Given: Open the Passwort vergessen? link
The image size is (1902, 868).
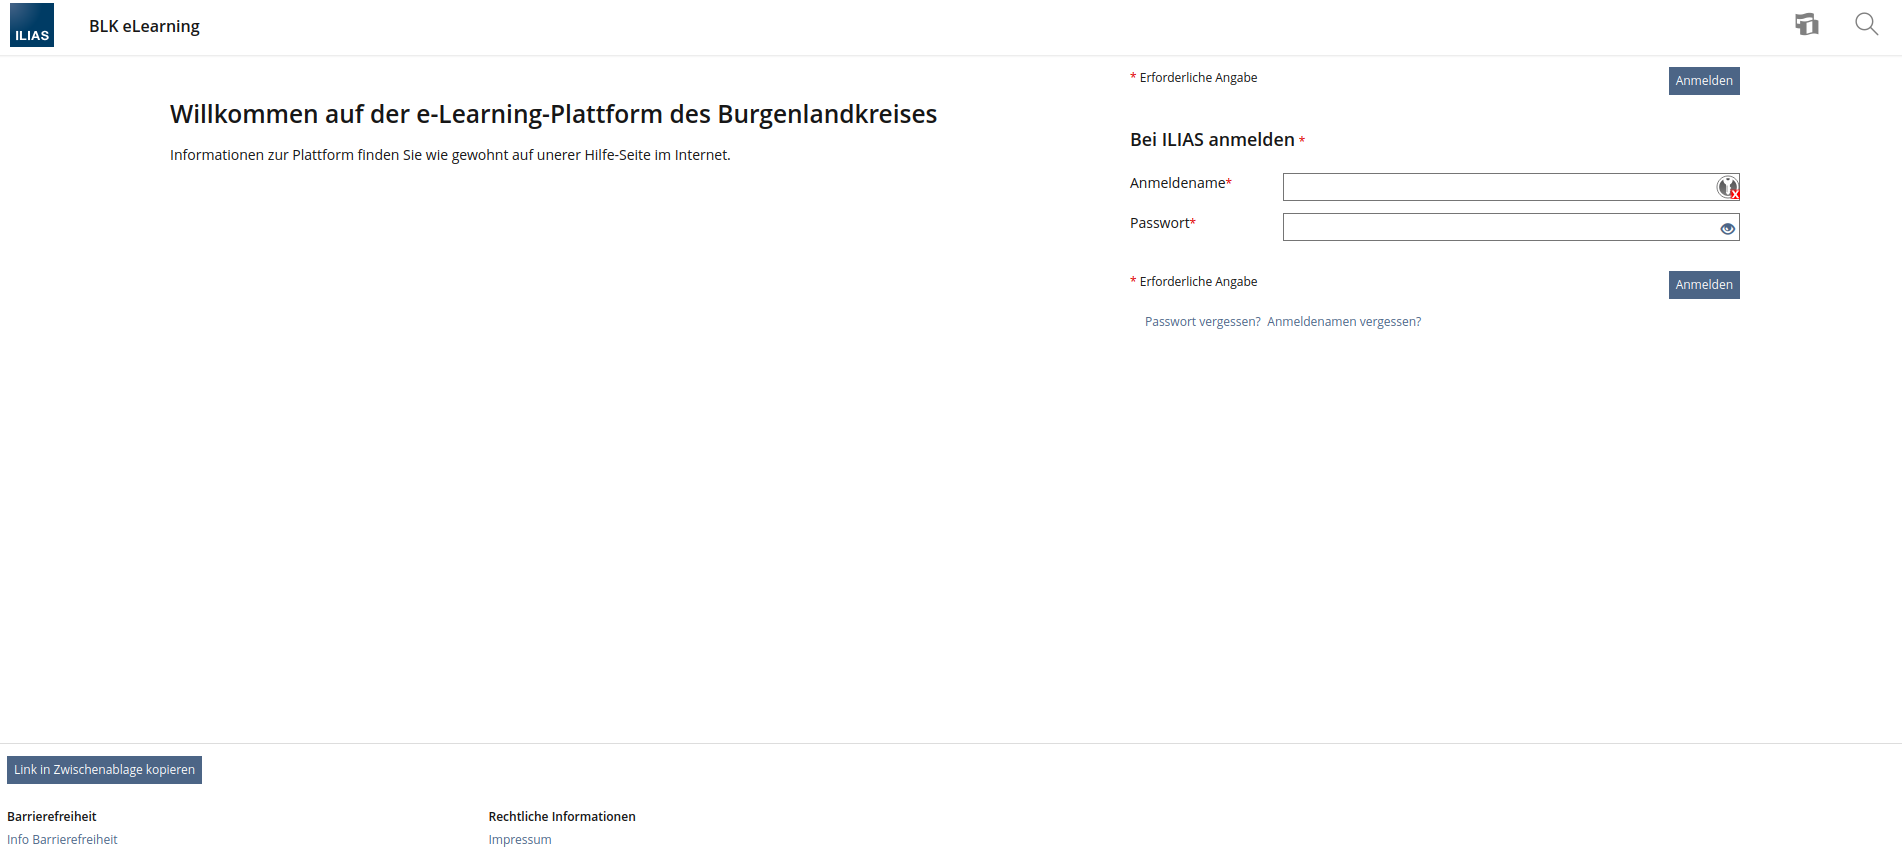Looking at the screenshot, I should (1202, 322).
